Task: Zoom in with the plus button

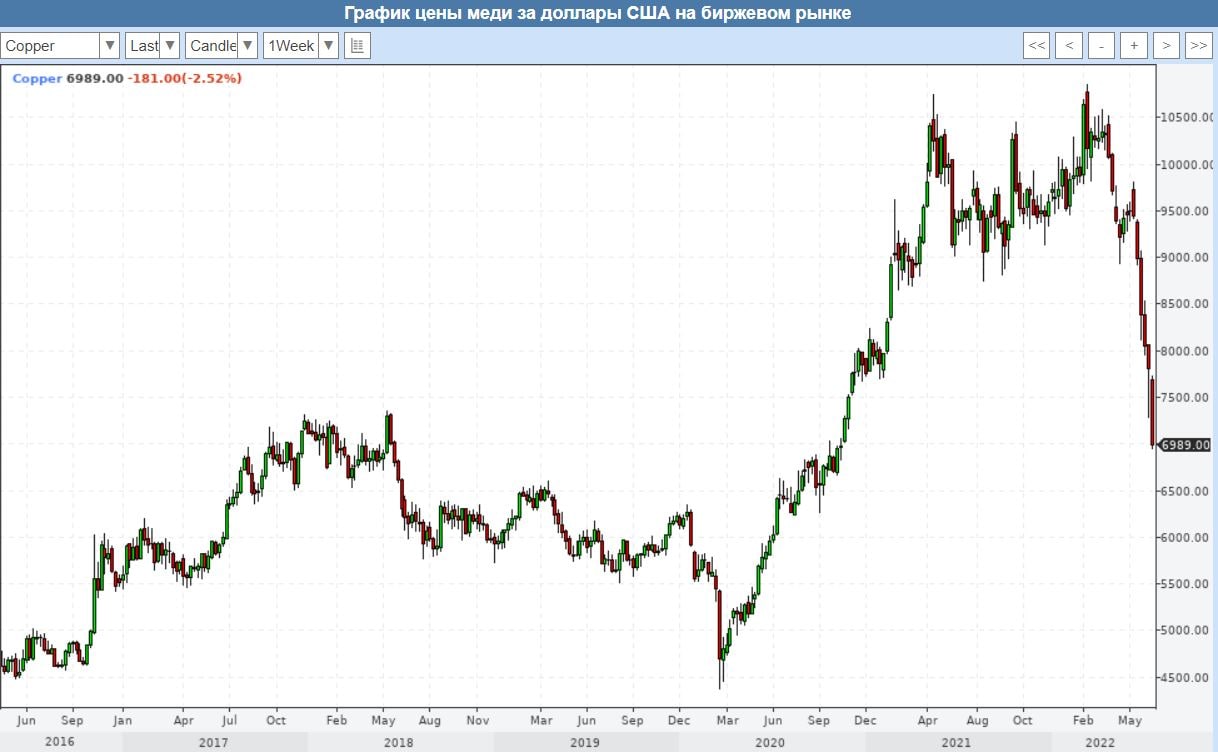Action: click(x=1134, y=46)
